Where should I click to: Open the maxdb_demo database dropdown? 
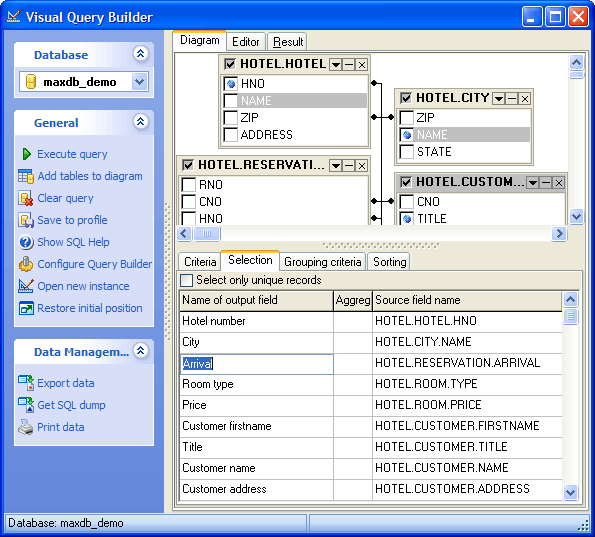(x=139, y=82)
